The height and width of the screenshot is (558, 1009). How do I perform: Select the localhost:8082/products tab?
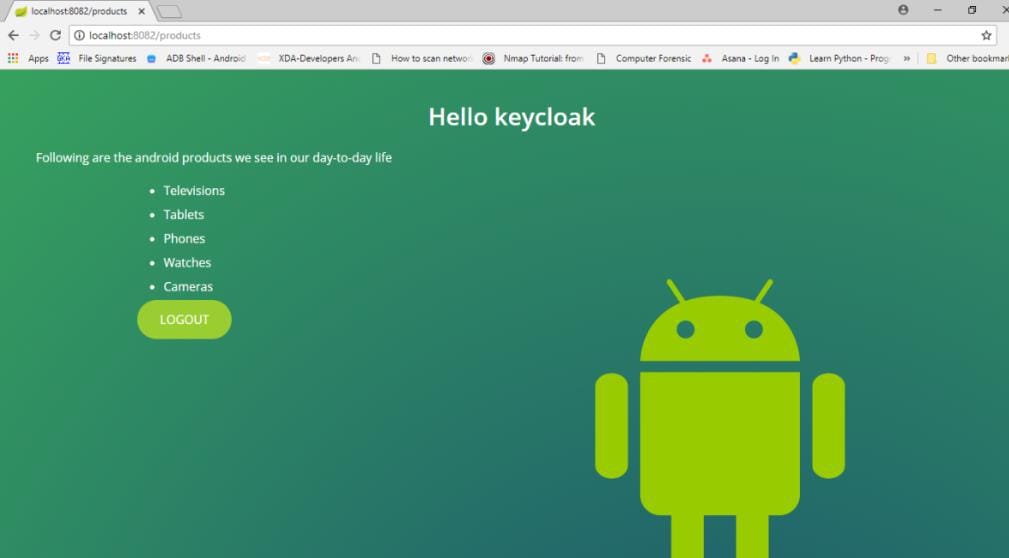tap(75, 11)
